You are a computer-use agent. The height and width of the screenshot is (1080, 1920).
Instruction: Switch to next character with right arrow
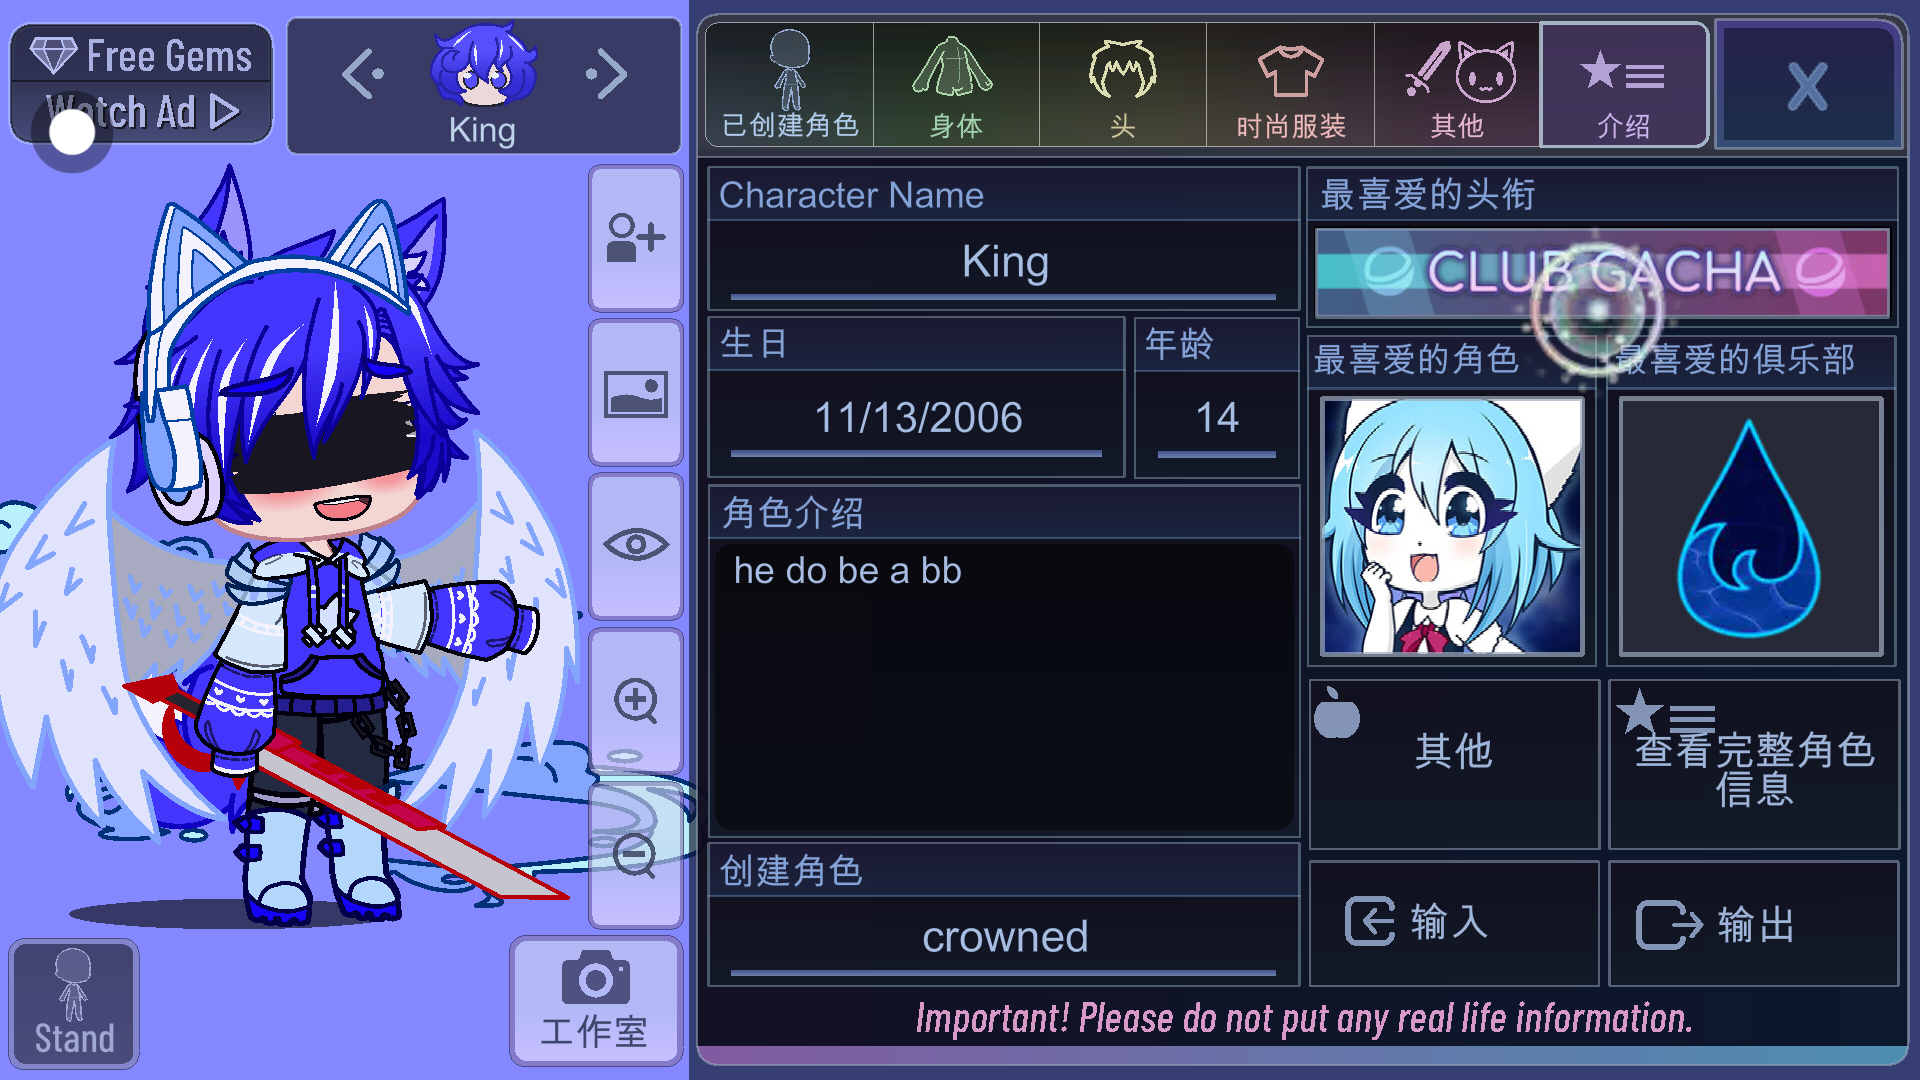point(607,75)
